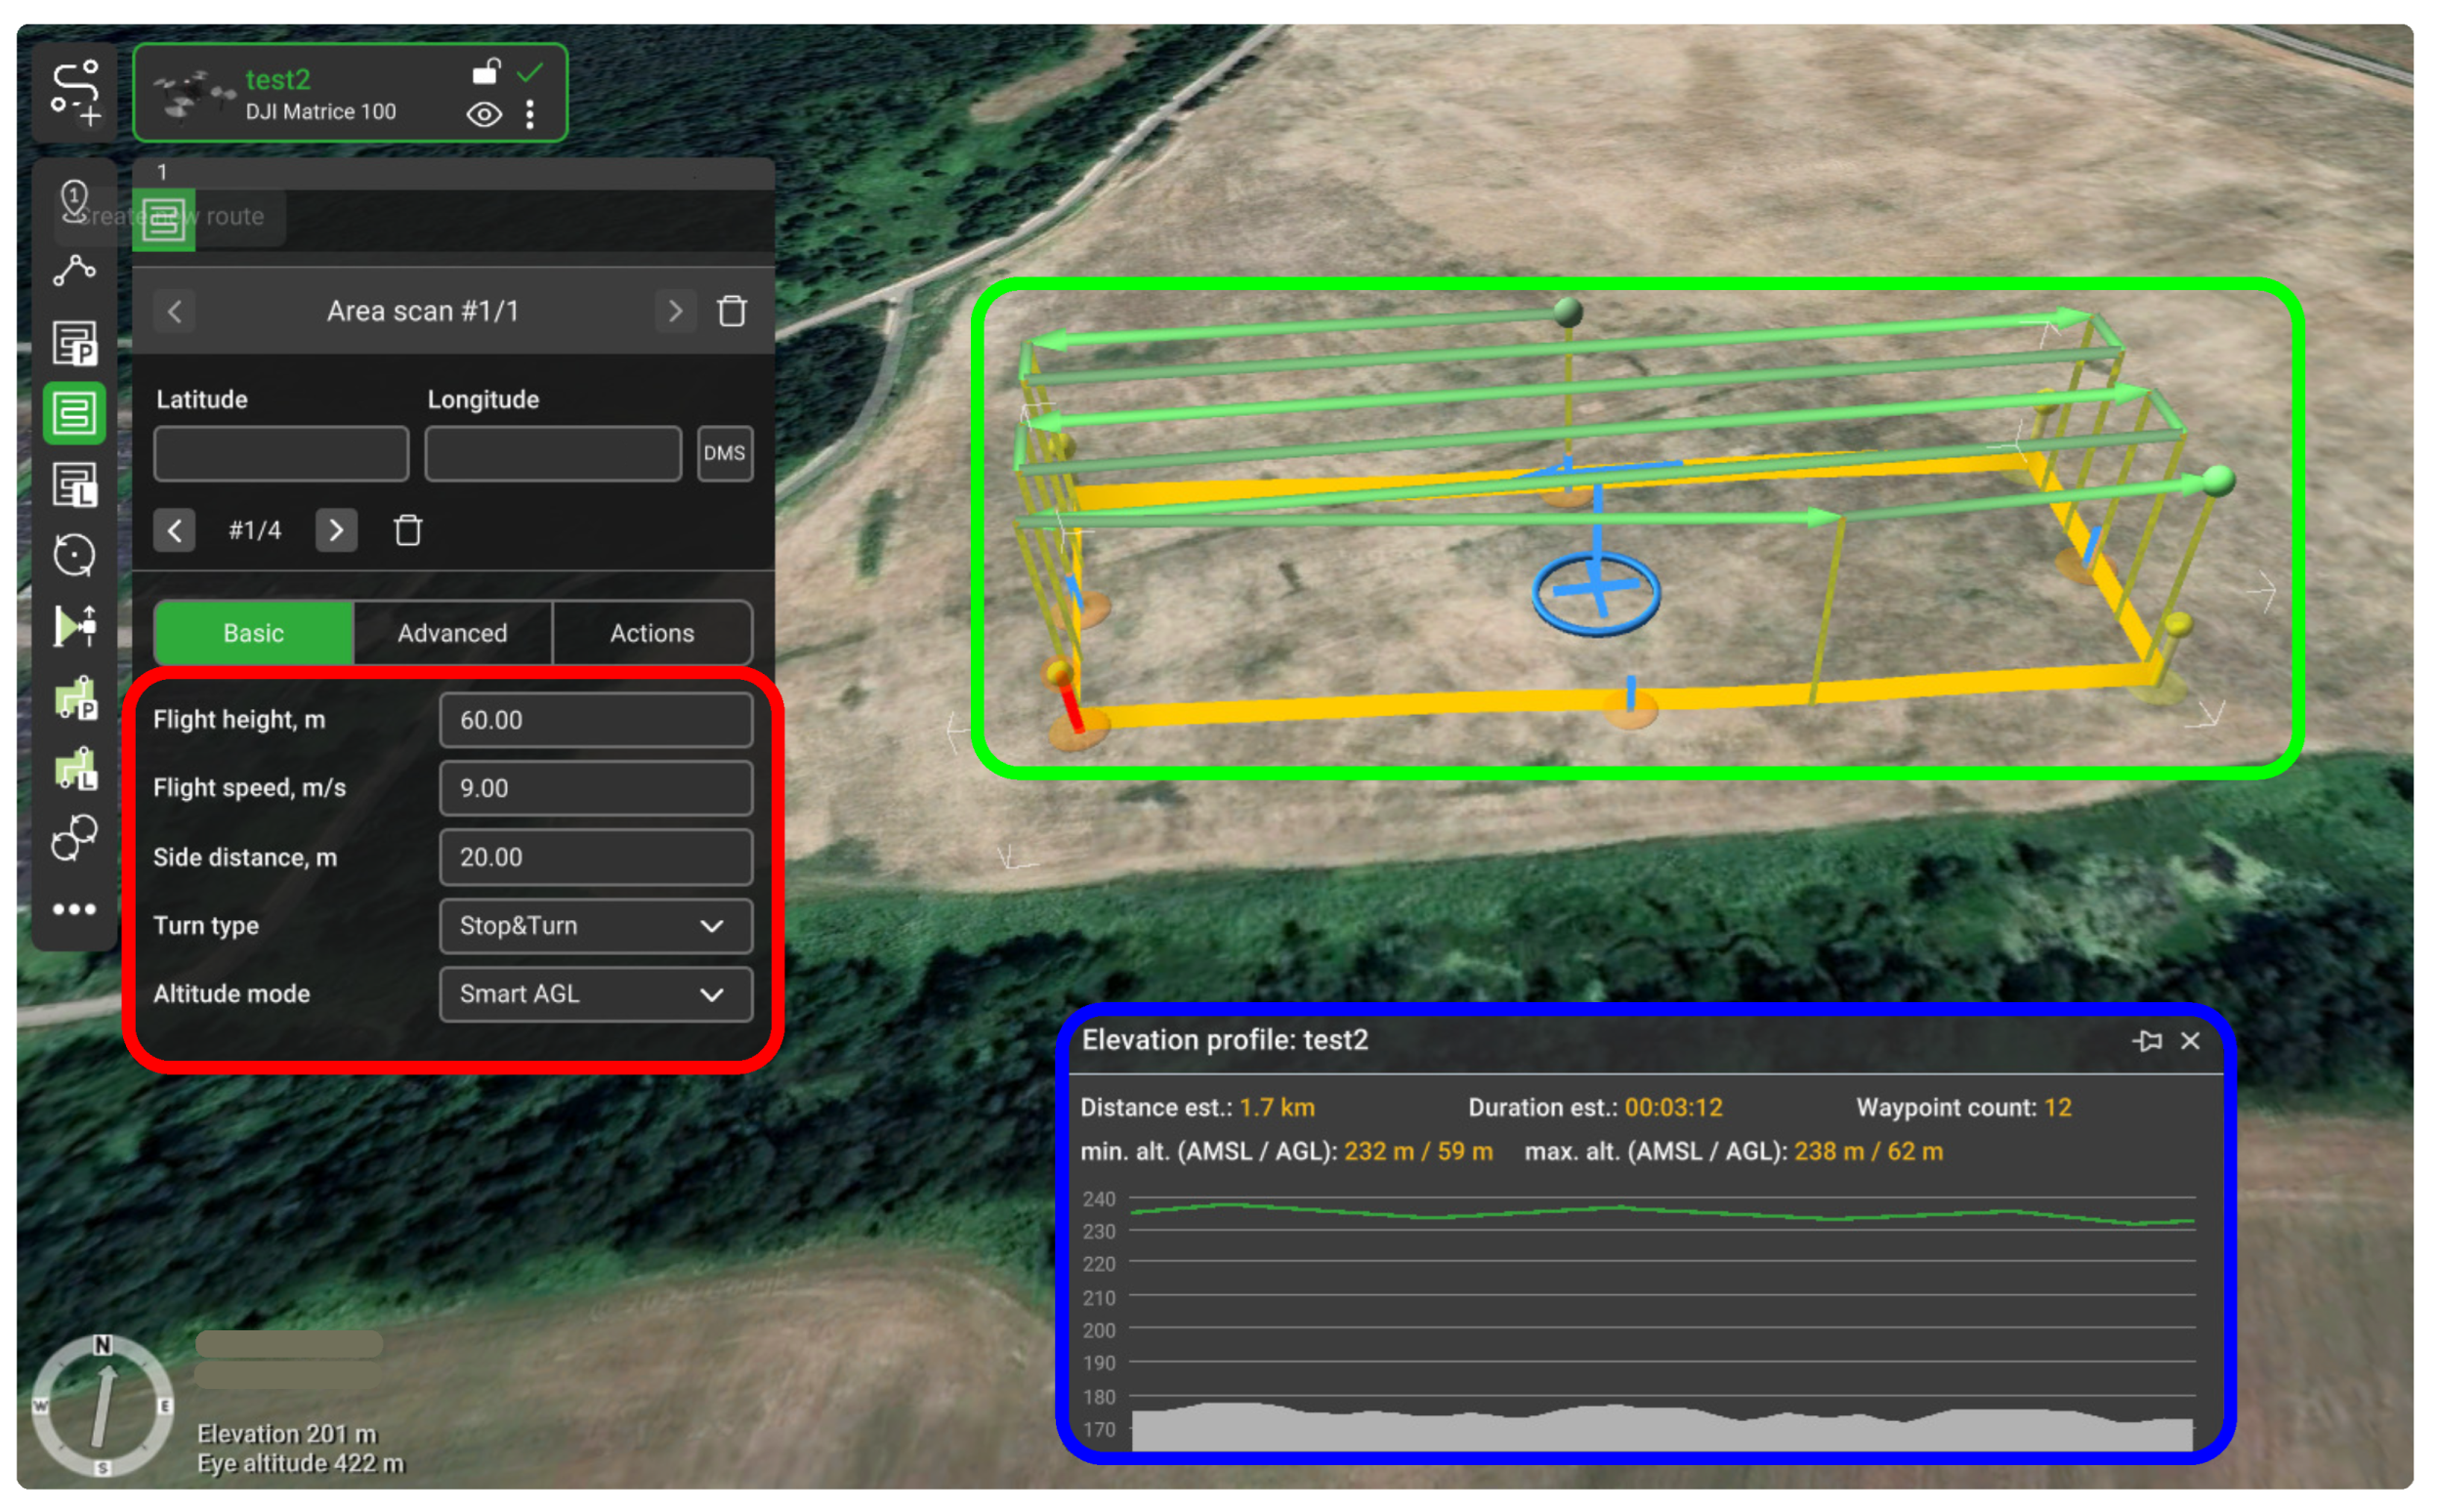
Task: Click the blue center crosshair handle of area
Action: click(1596, 590)
